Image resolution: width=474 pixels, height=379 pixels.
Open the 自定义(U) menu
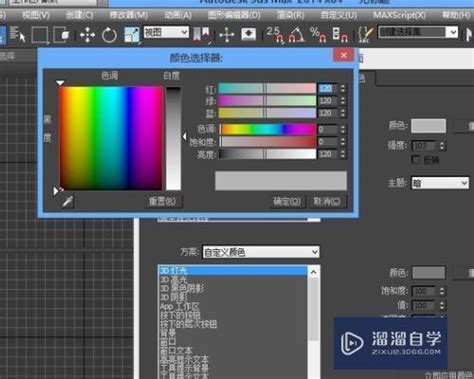click(x=339, y=15)
